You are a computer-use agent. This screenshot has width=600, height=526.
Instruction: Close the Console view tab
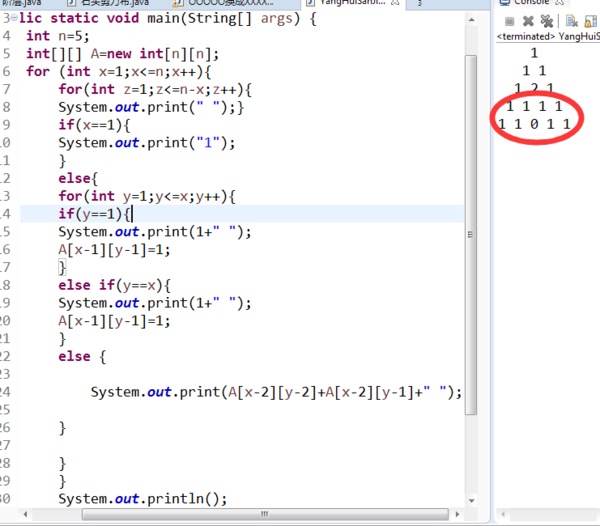[x=561, y=3]
